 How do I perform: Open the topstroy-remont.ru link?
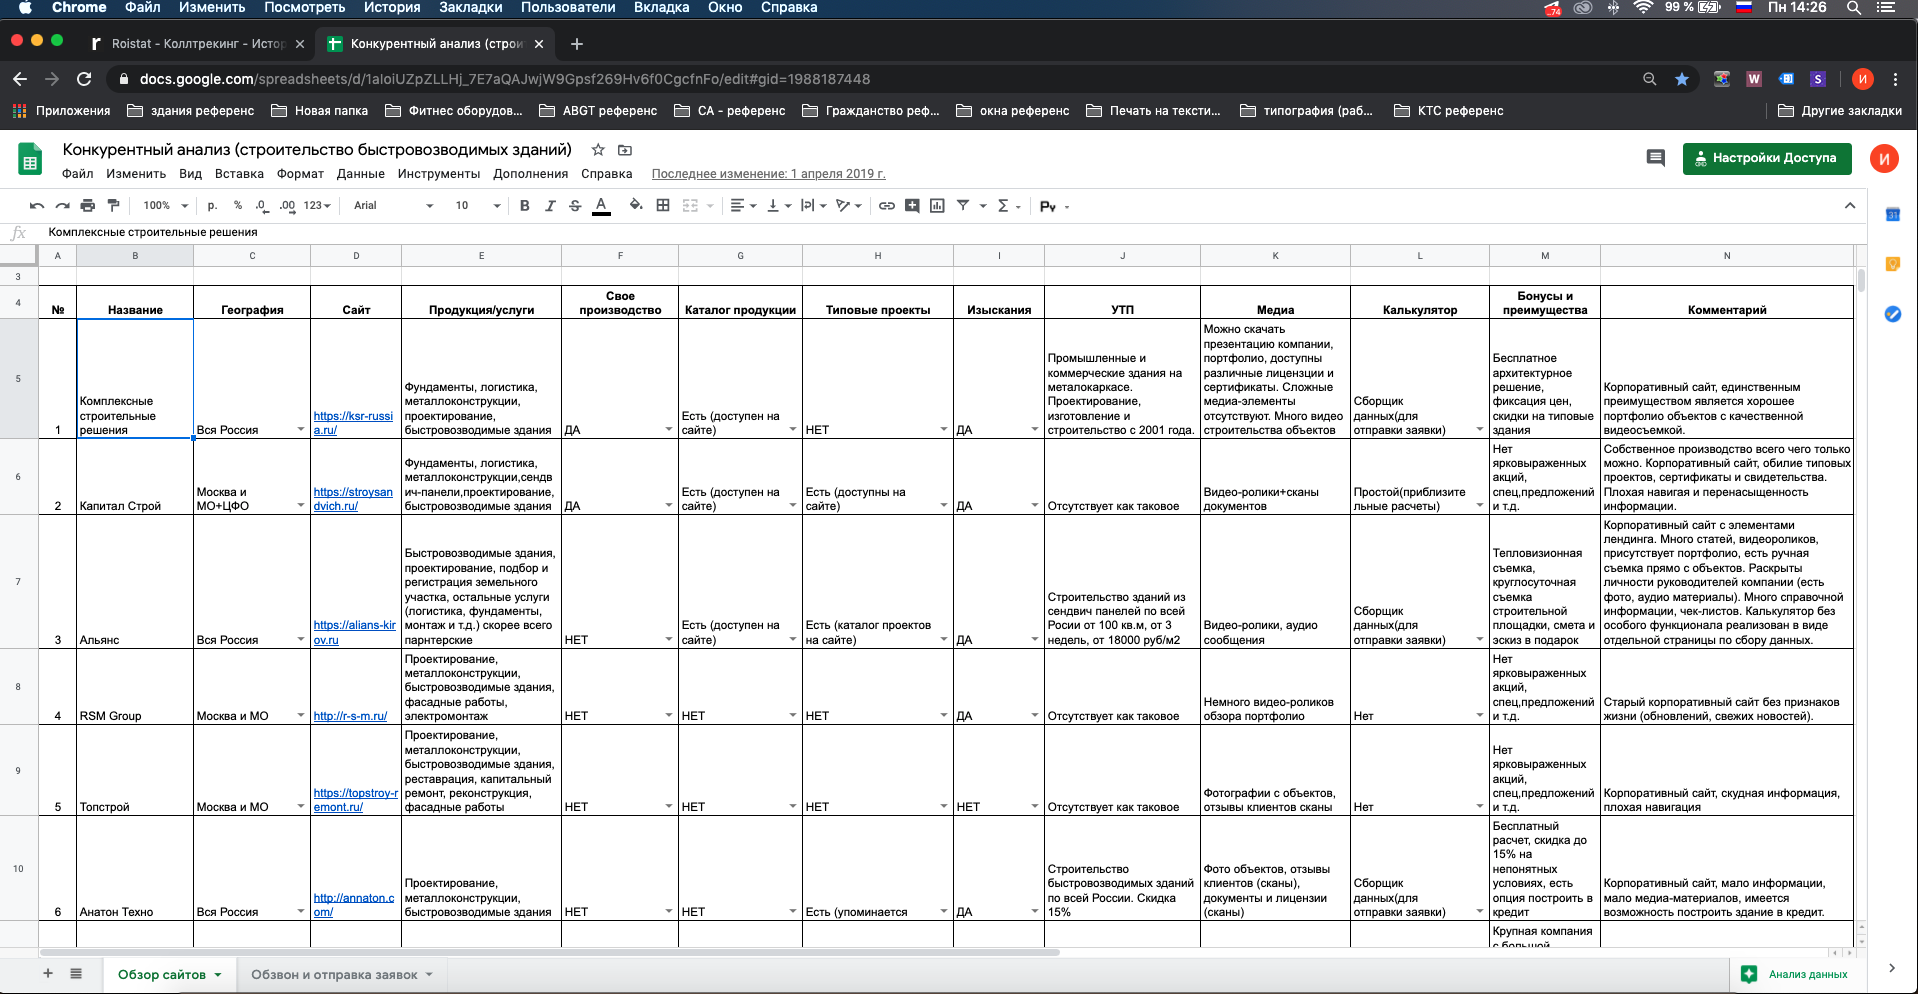(x=355, y=800)
